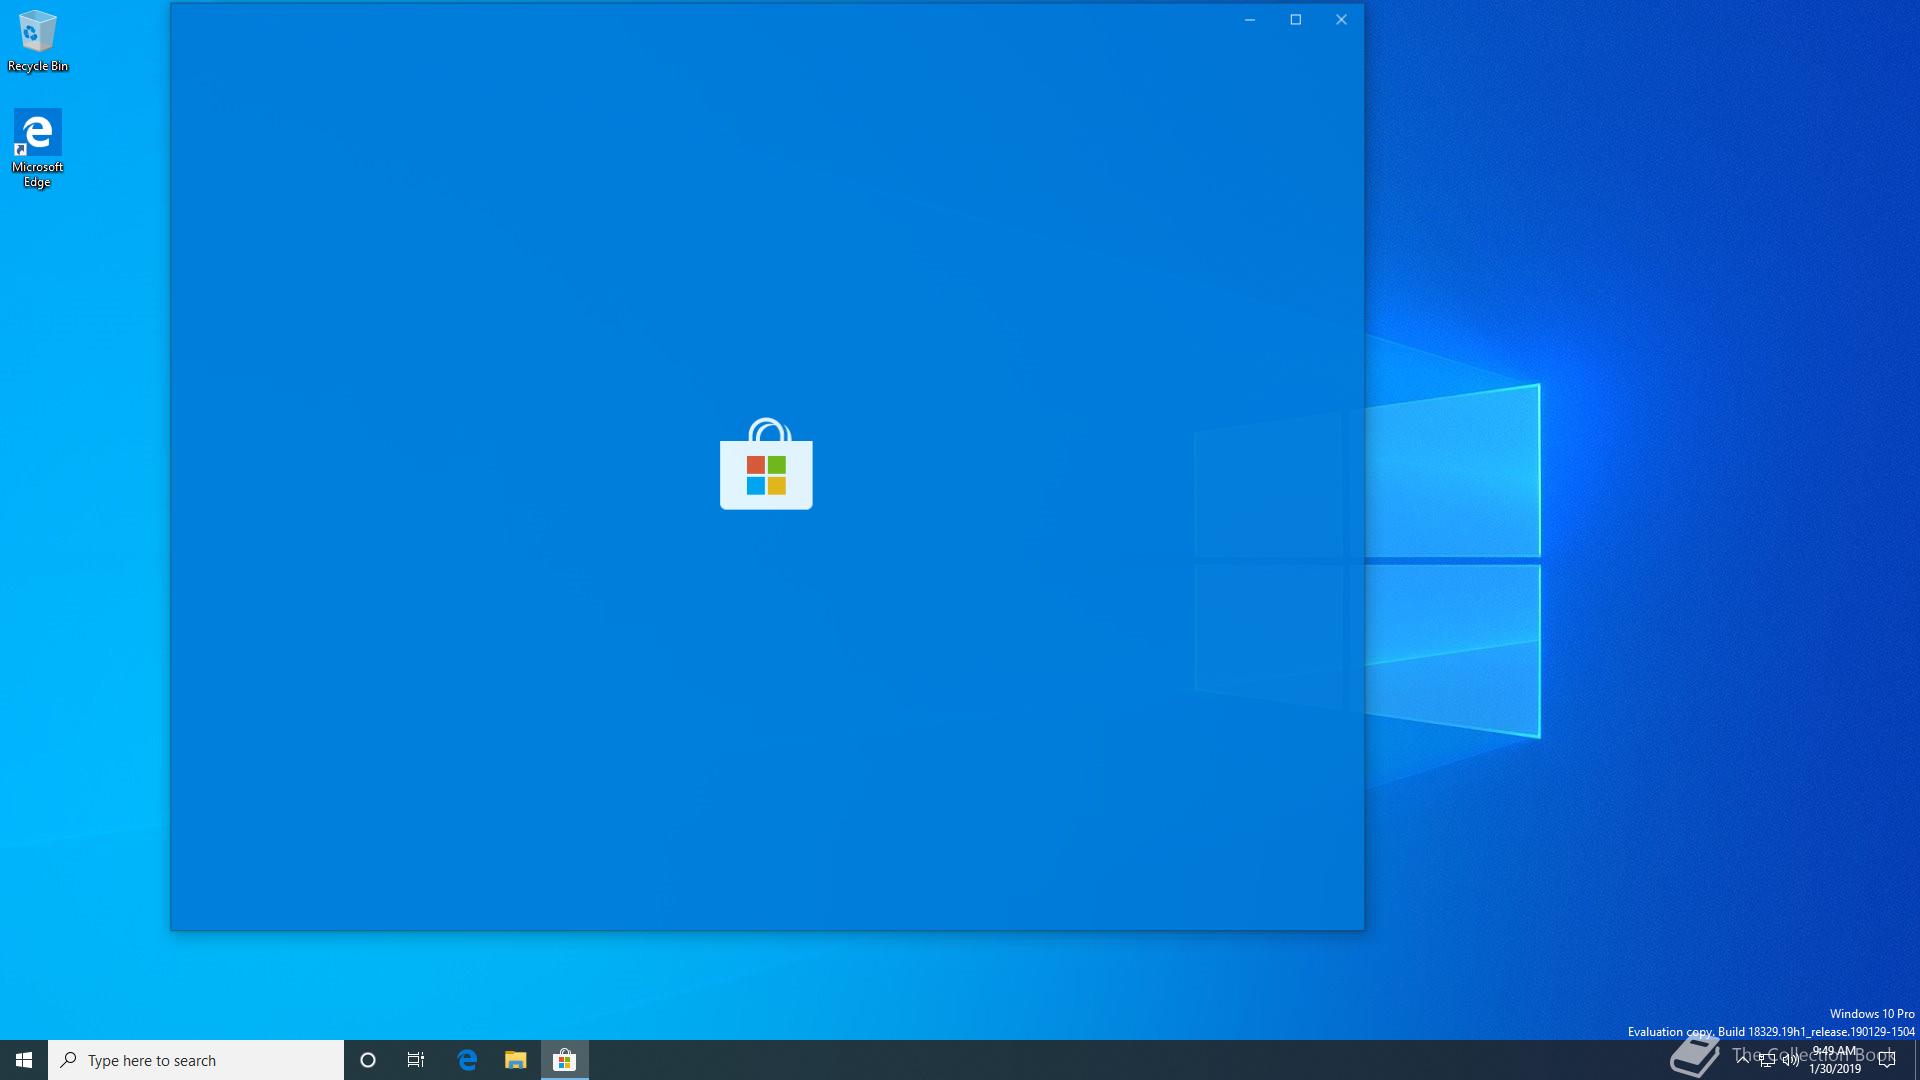Image resolution: width=1920 pixels, height=1080 pixels.
Task: Open Cortana from the taskbar circle icon
Action: pyautogui.click(x=368, y=1060)
